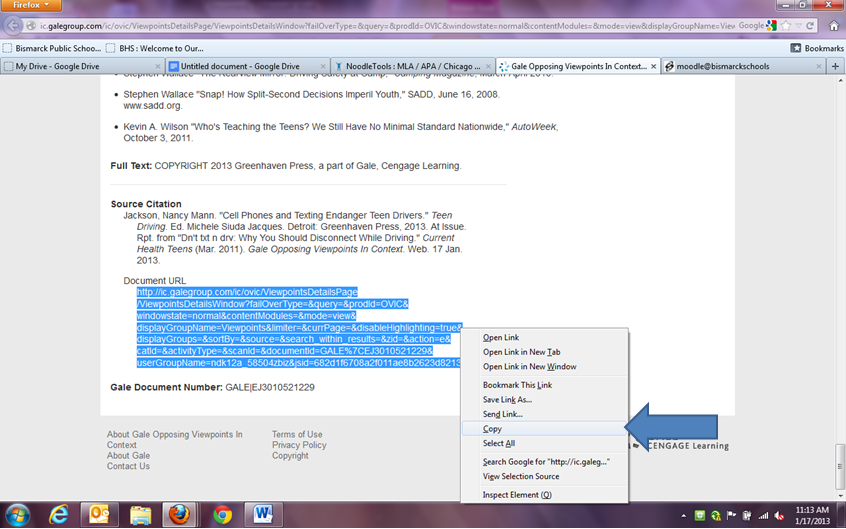846x529 pixels.
Task: Click the Action Center flag icon
Action: 732,516
